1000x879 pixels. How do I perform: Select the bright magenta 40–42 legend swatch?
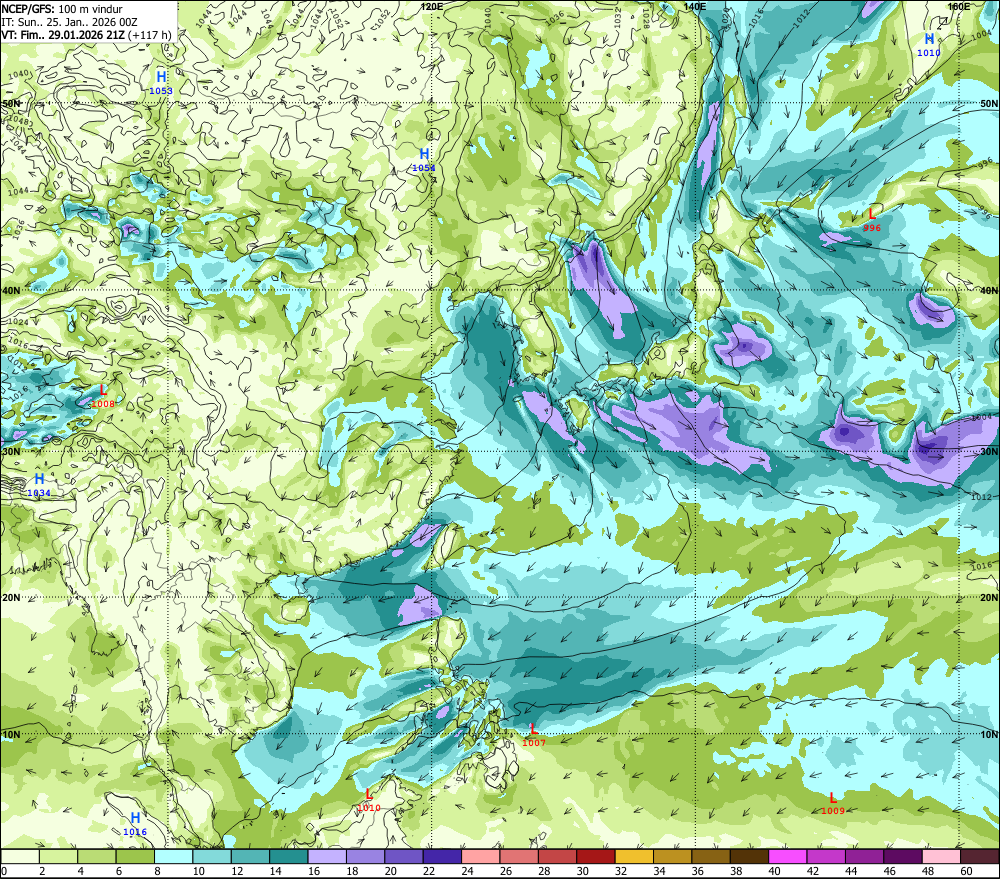pyautogui.click(x=788, y=857)
